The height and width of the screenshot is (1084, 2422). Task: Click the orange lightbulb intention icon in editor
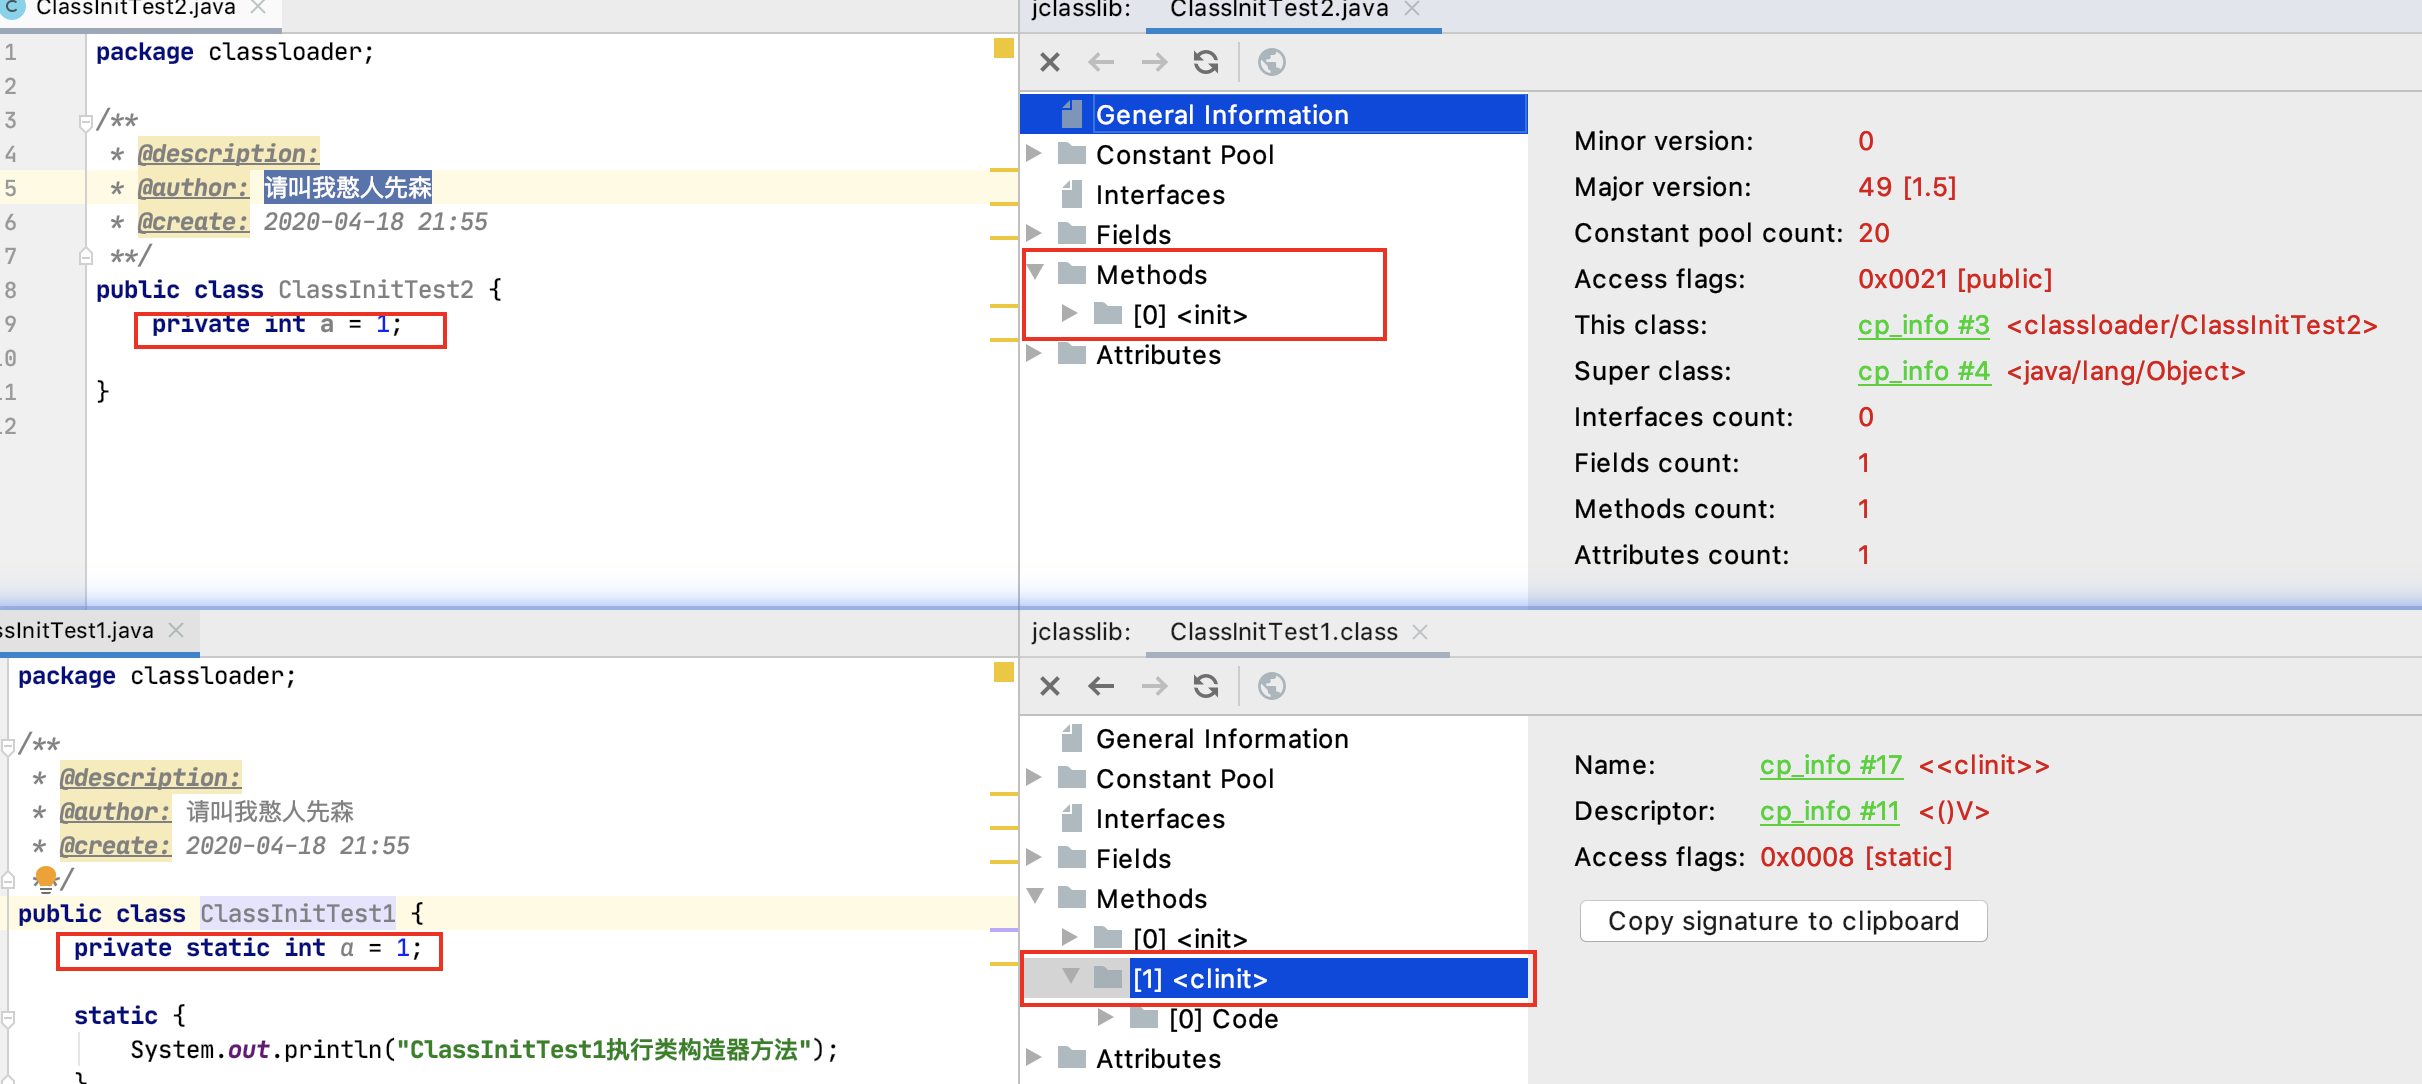[x=45, y=878]
